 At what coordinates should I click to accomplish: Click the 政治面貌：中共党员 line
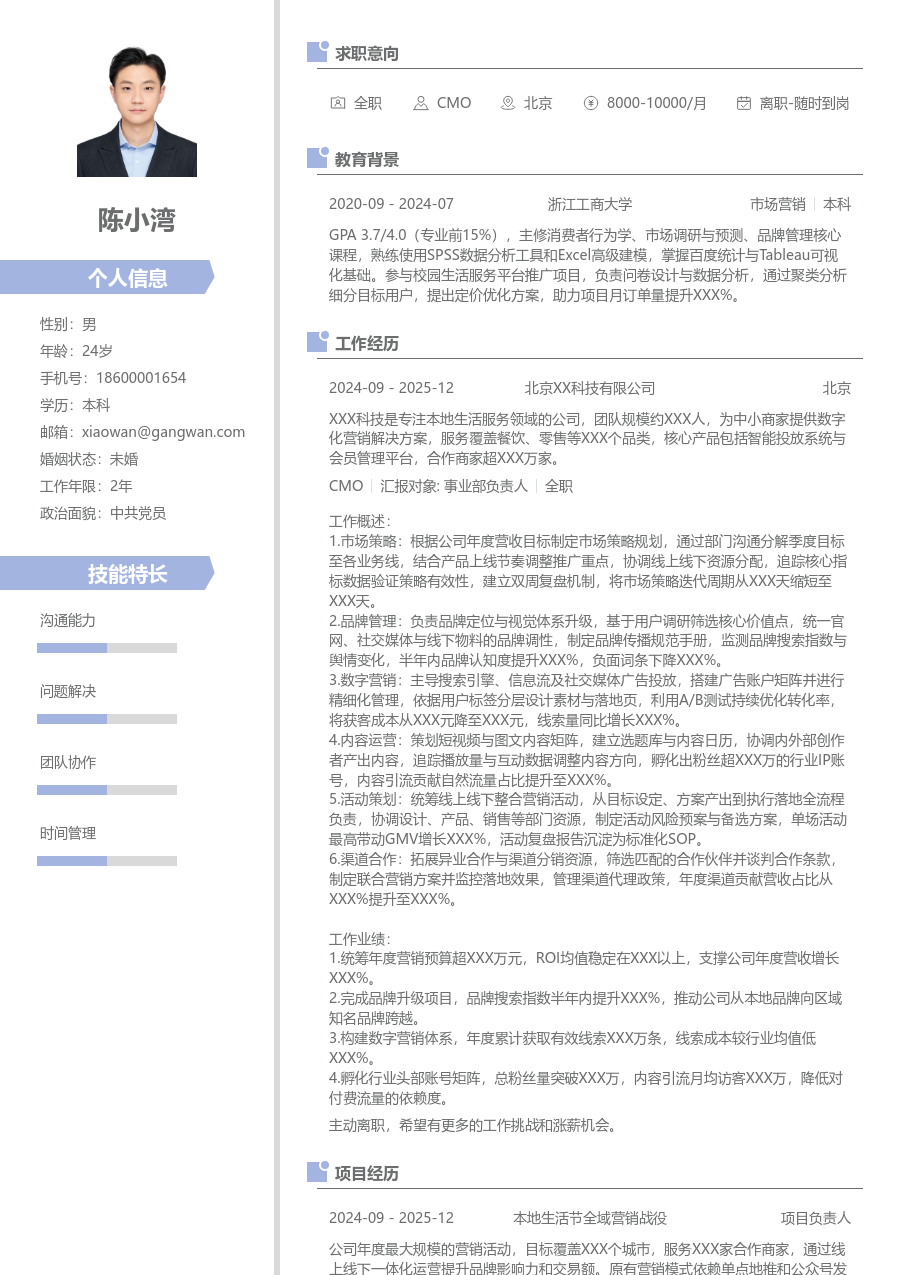click(x=103, y=513)
